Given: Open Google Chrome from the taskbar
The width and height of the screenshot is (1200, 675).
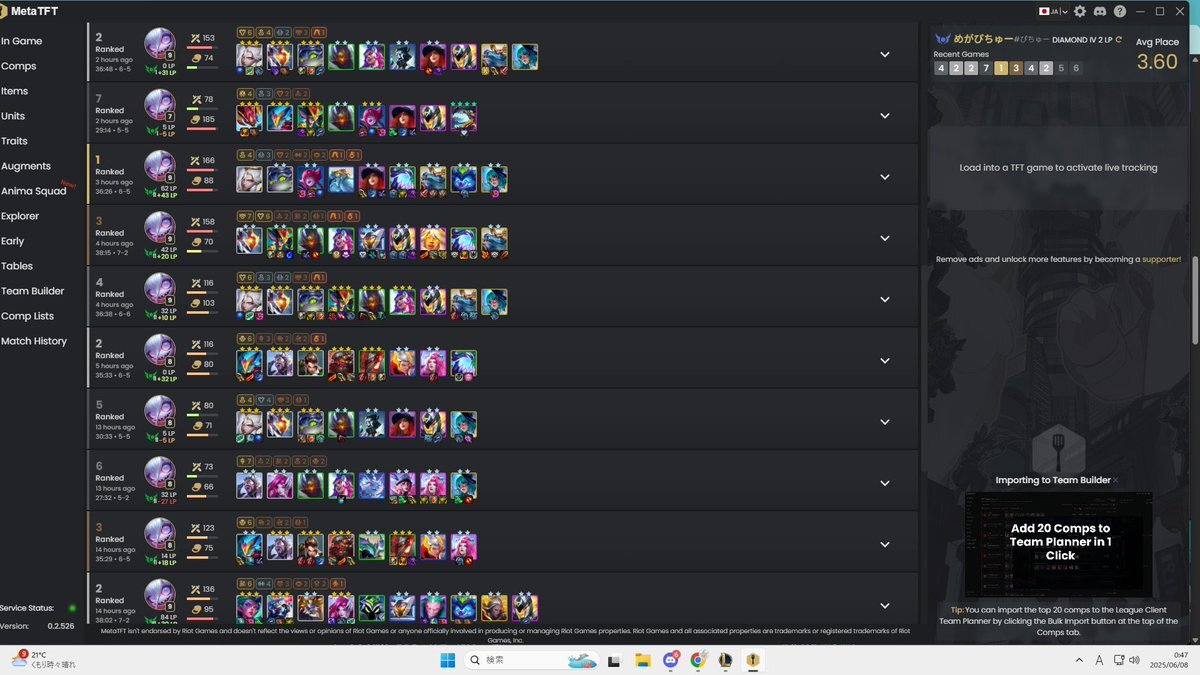Looking at the screenshot, I should [698, 660].
